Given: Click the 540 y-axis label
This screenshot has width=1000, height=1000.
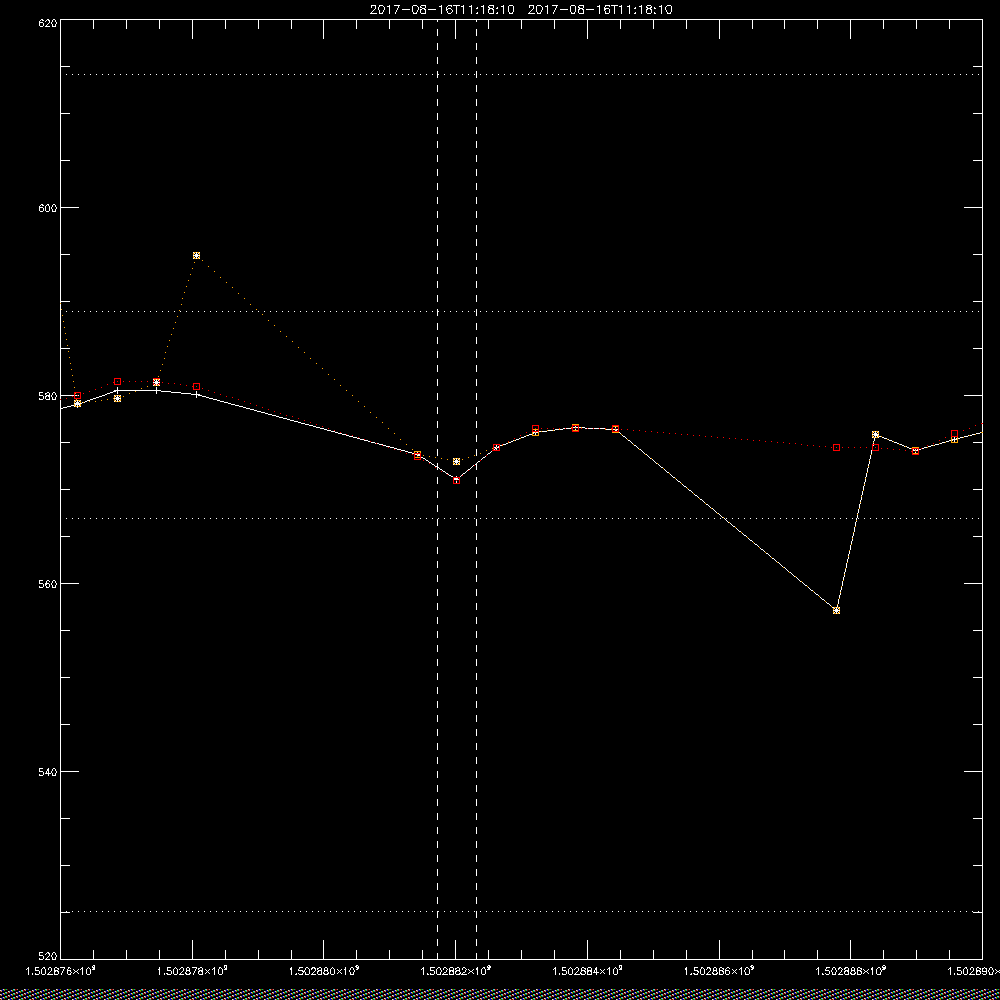Looking at the screenshot, I should [x=49, y=771].
